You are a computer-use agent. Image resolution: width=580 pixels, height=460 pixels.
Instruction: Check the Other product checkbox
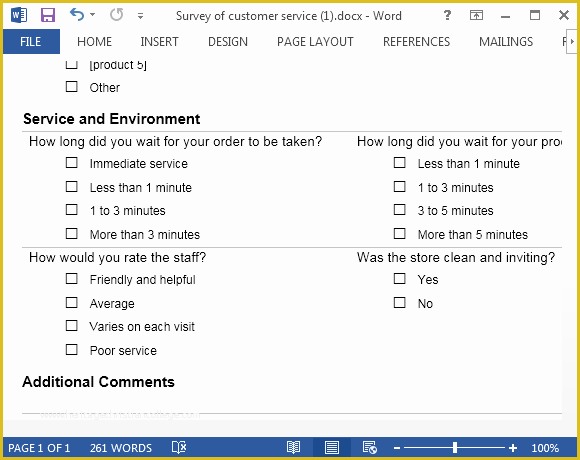(x=71, y=87)
